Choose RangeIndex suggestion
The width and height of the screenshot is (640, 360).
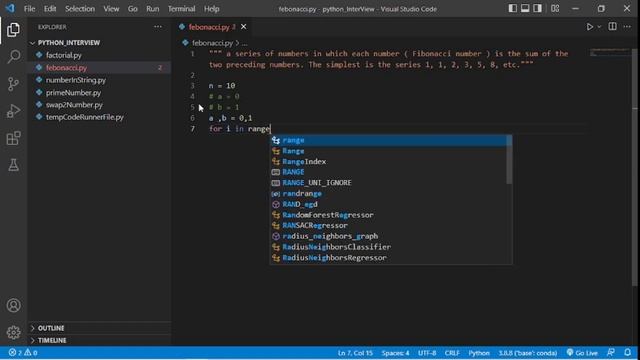pyautogui.click(x=388, y=162)
